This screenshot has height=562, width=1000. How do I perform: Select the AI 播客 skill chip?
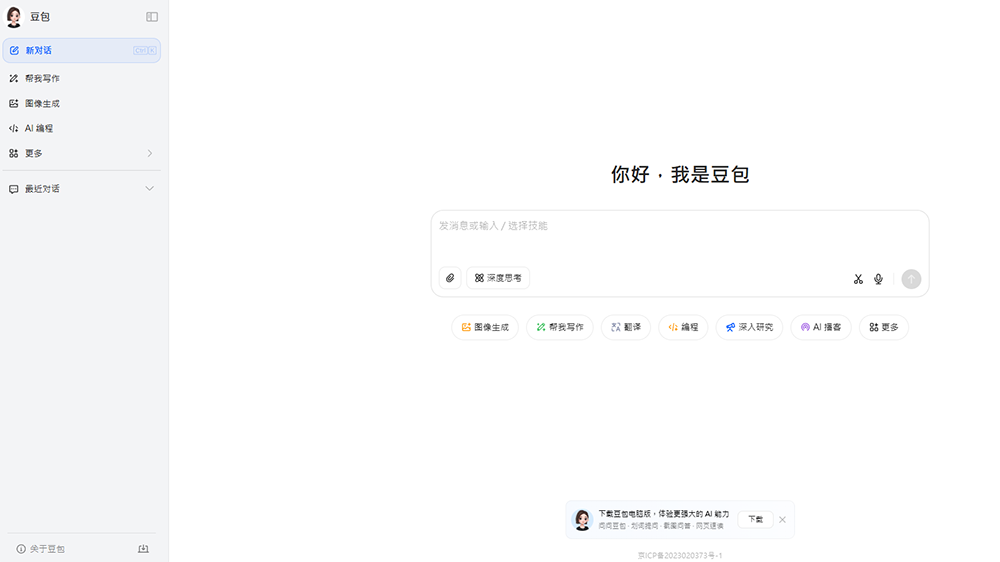[x=821, y=327]
